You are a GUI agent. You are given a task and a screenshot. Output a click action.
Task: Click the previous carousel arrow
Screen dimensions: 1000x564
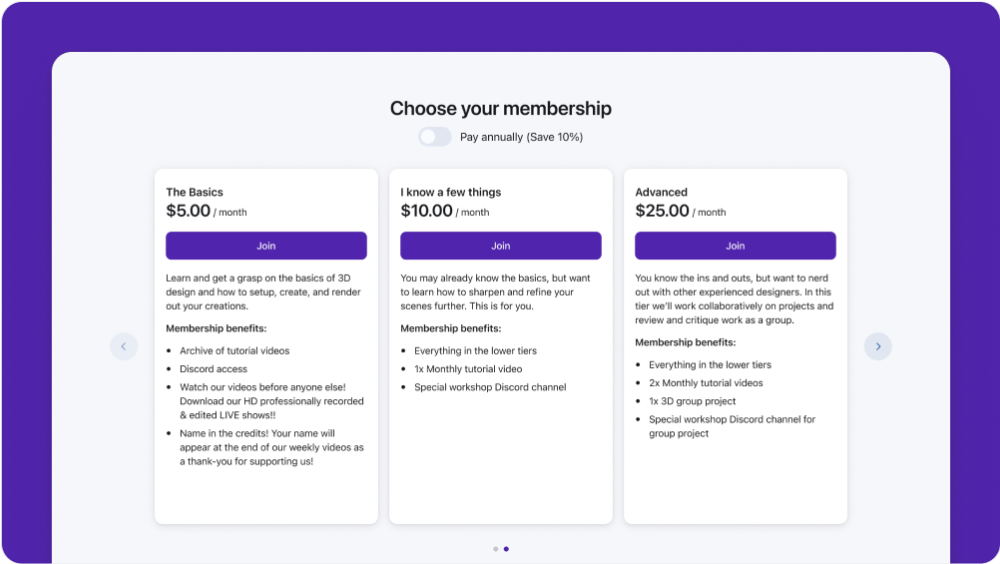123,346
